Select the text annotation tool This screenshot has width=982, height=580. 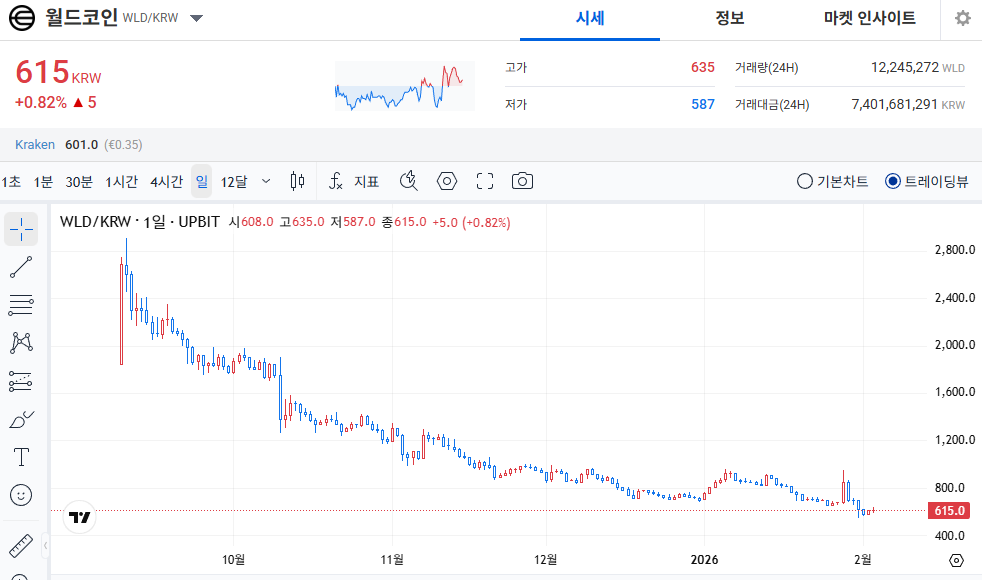21,457
